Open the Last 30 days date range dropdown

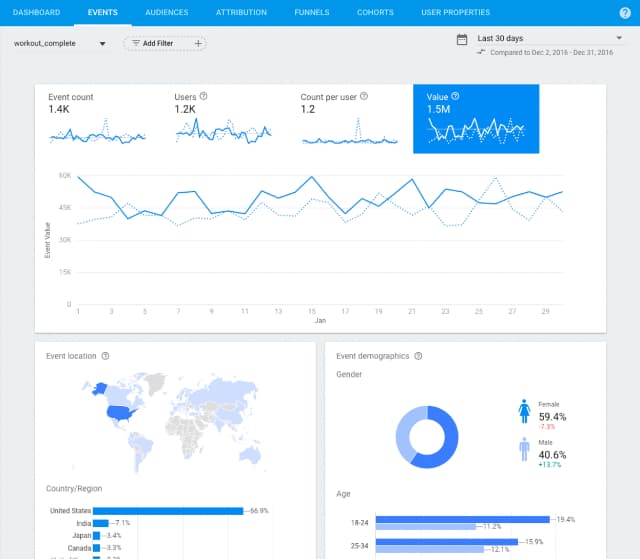[x=550, y=38]
